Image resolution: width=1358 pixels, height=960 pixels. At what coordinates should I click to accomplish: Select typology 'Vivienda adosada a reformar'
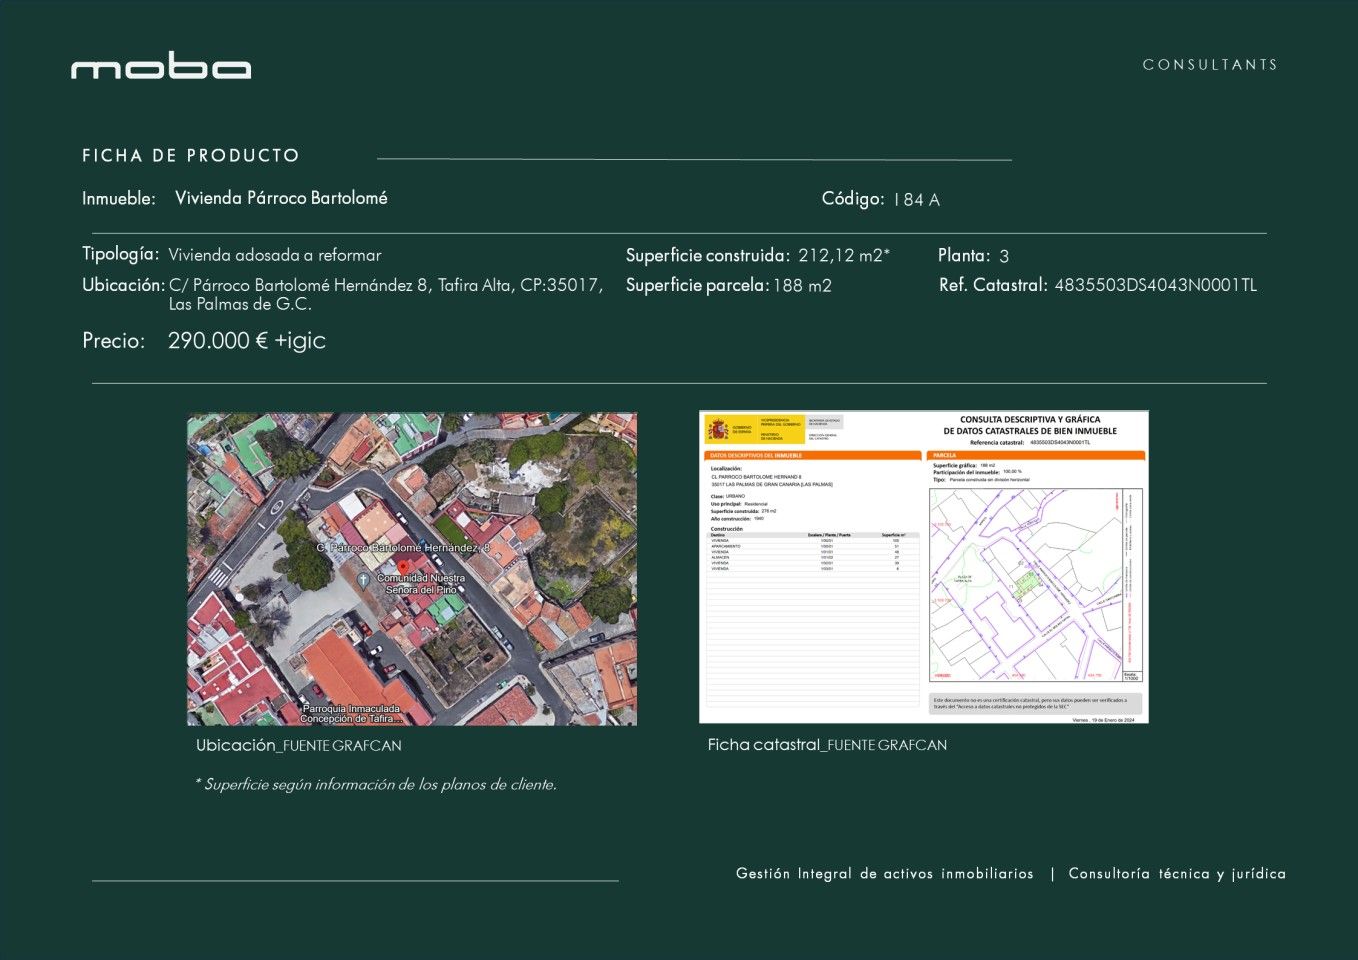click(x=275, y=255)
